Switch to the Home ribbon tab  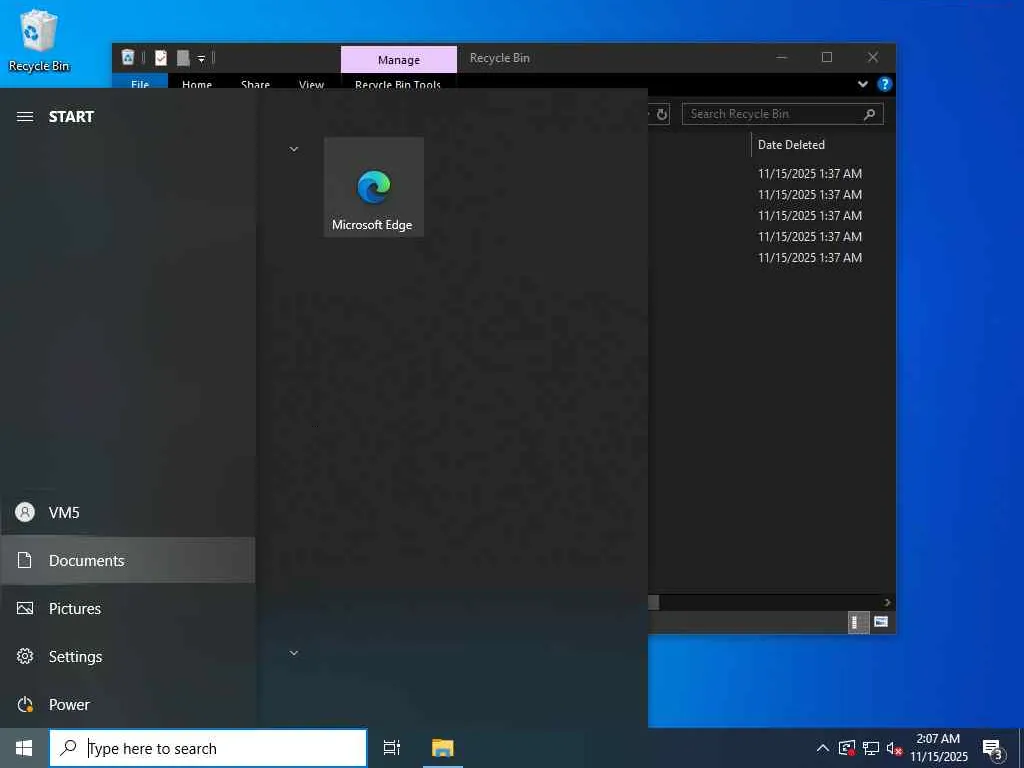(x=197, y=82)
